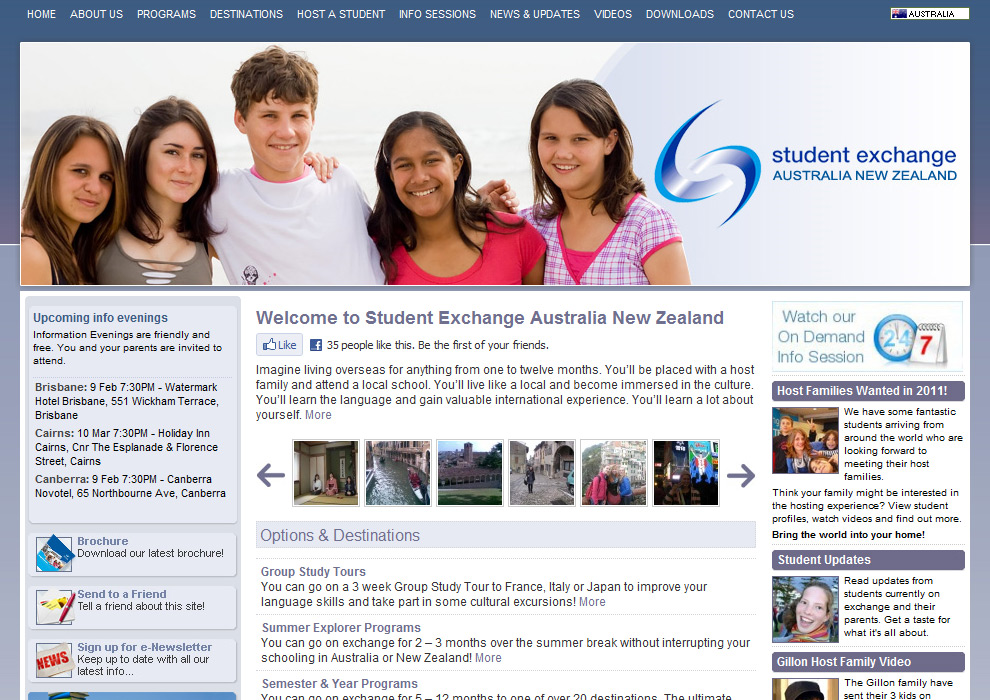Open the AUSTRALIA country selector
This screenshot has width=990, height=700.
(929, 14)
